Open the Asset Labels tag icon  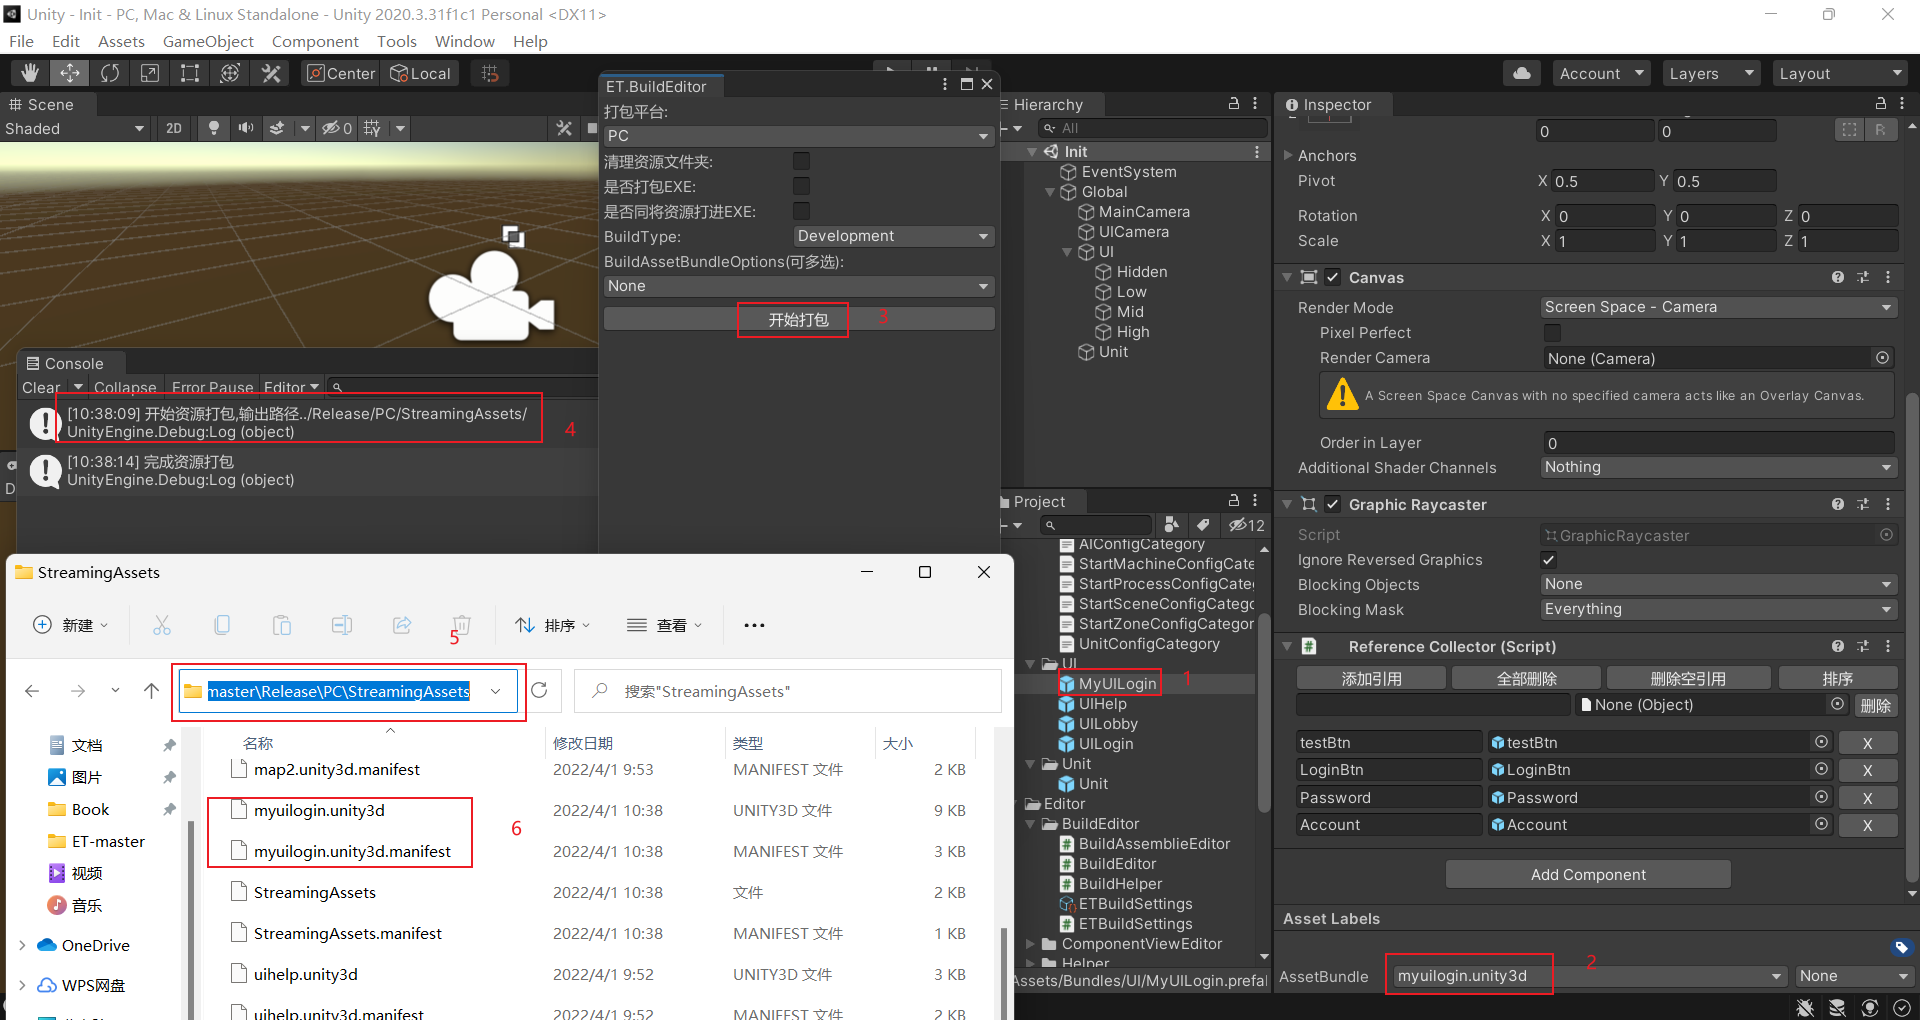coord(1901,946)
